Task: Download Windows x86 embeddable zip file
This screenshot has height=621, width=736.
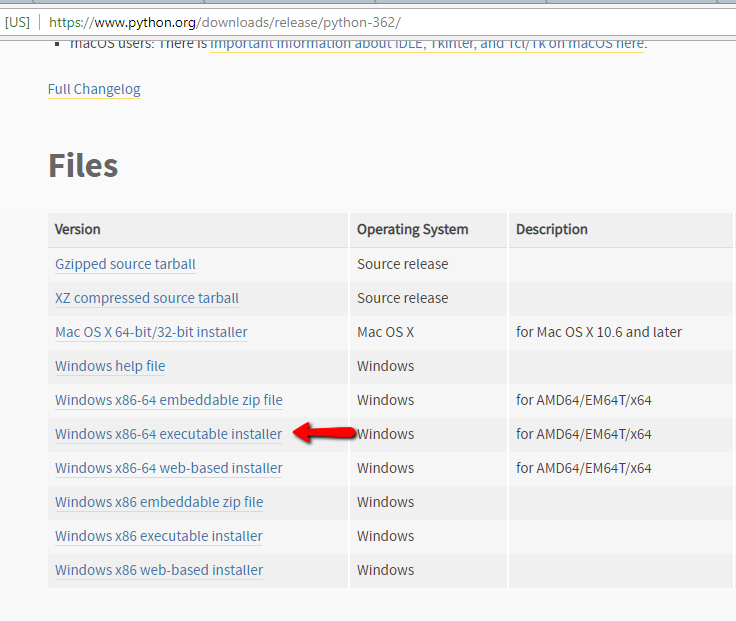Action: click(x=159, y=502)
